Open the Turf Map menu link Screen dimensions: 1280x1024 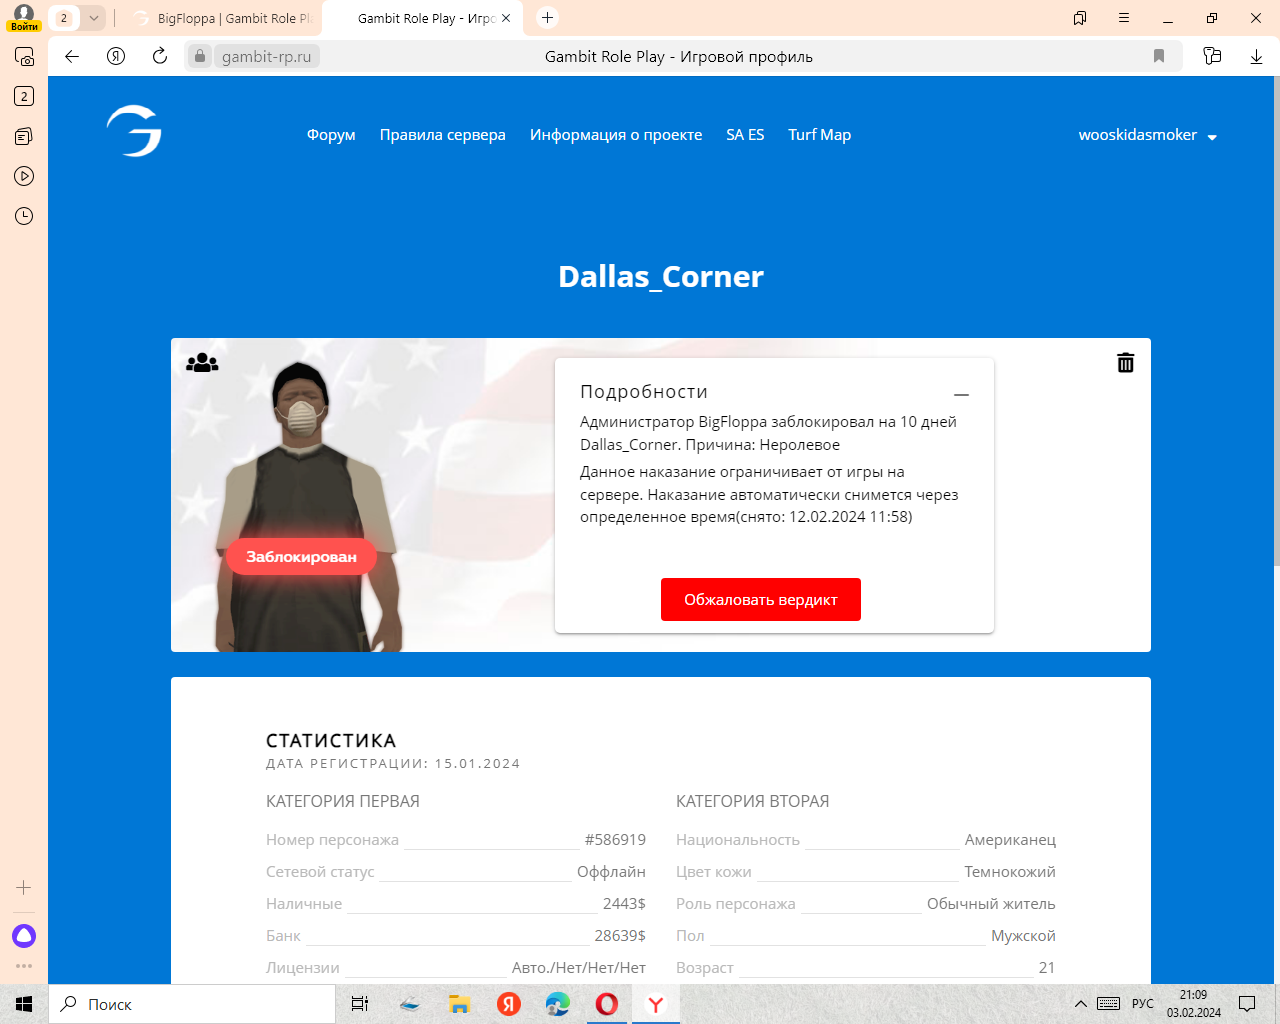pyautogui.click(x=819, y=135)
